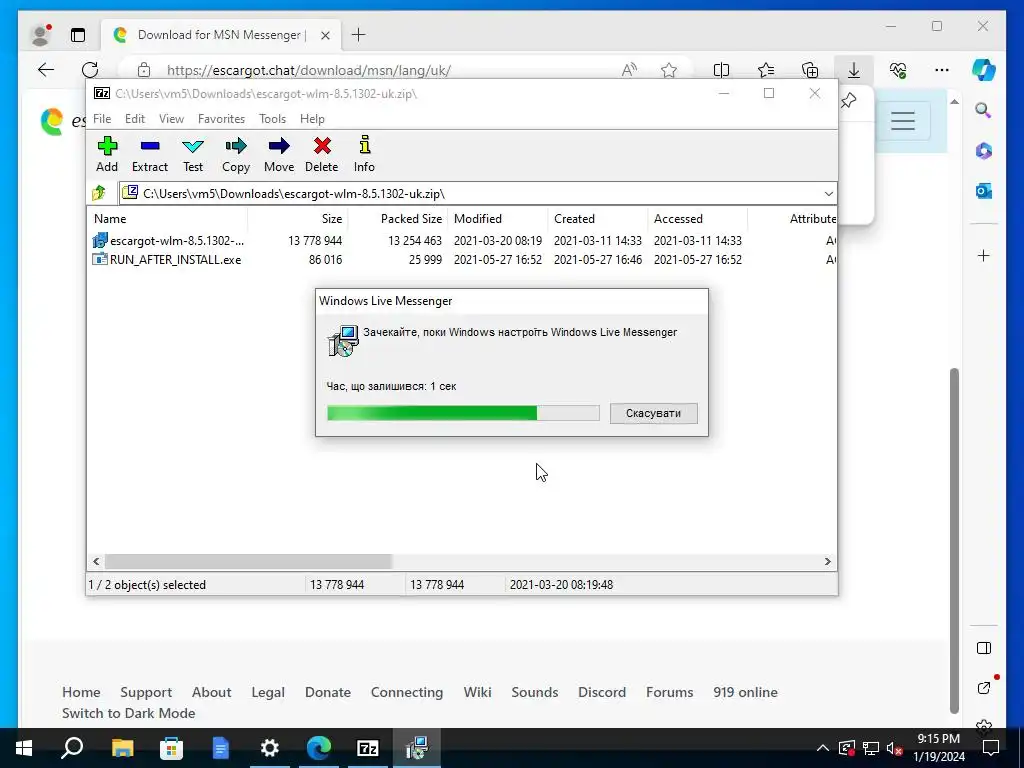Viewport: 1024px width, 768px height.
Task: Toggle the Read aloud icon in the address bar
Action: [629, 70]
